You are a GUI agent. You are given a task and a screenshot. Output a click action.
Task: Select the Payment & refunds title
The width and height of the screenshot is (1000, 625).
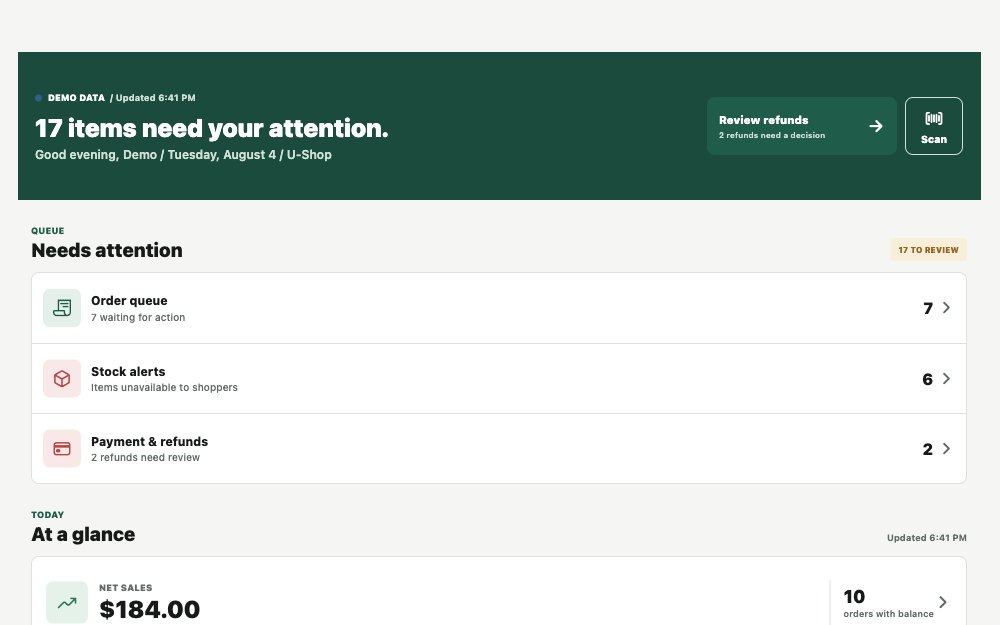click(149, 441)
